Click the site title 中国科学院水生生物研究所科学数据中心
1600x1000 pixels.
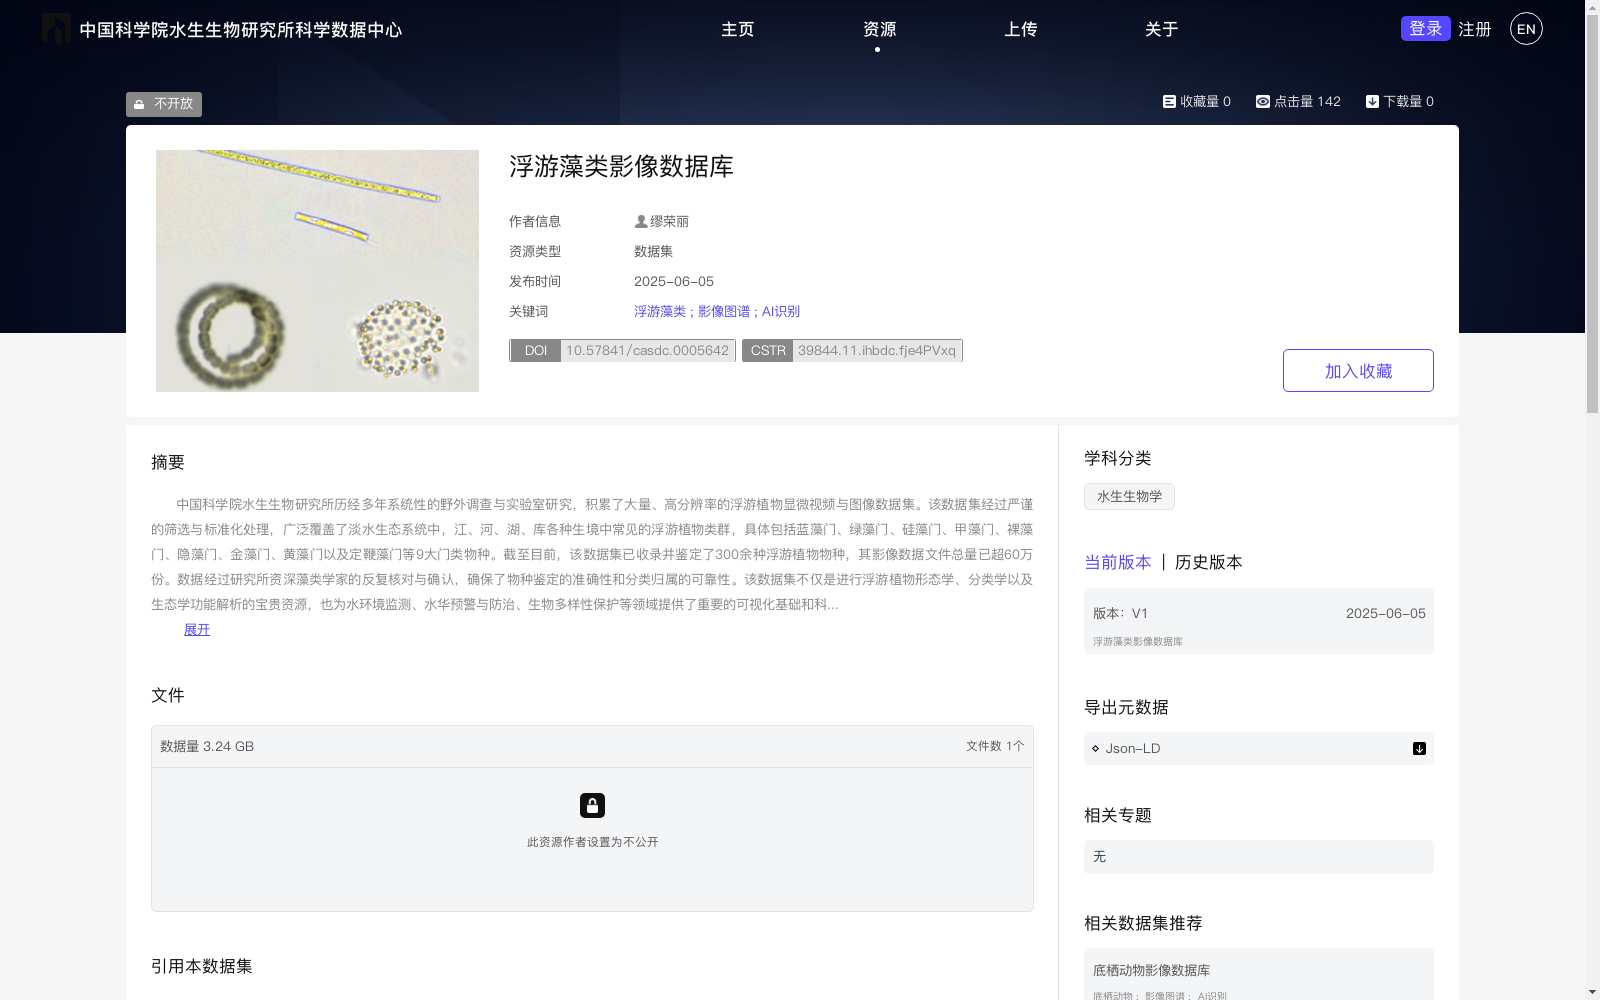click(x=241, y=30)
